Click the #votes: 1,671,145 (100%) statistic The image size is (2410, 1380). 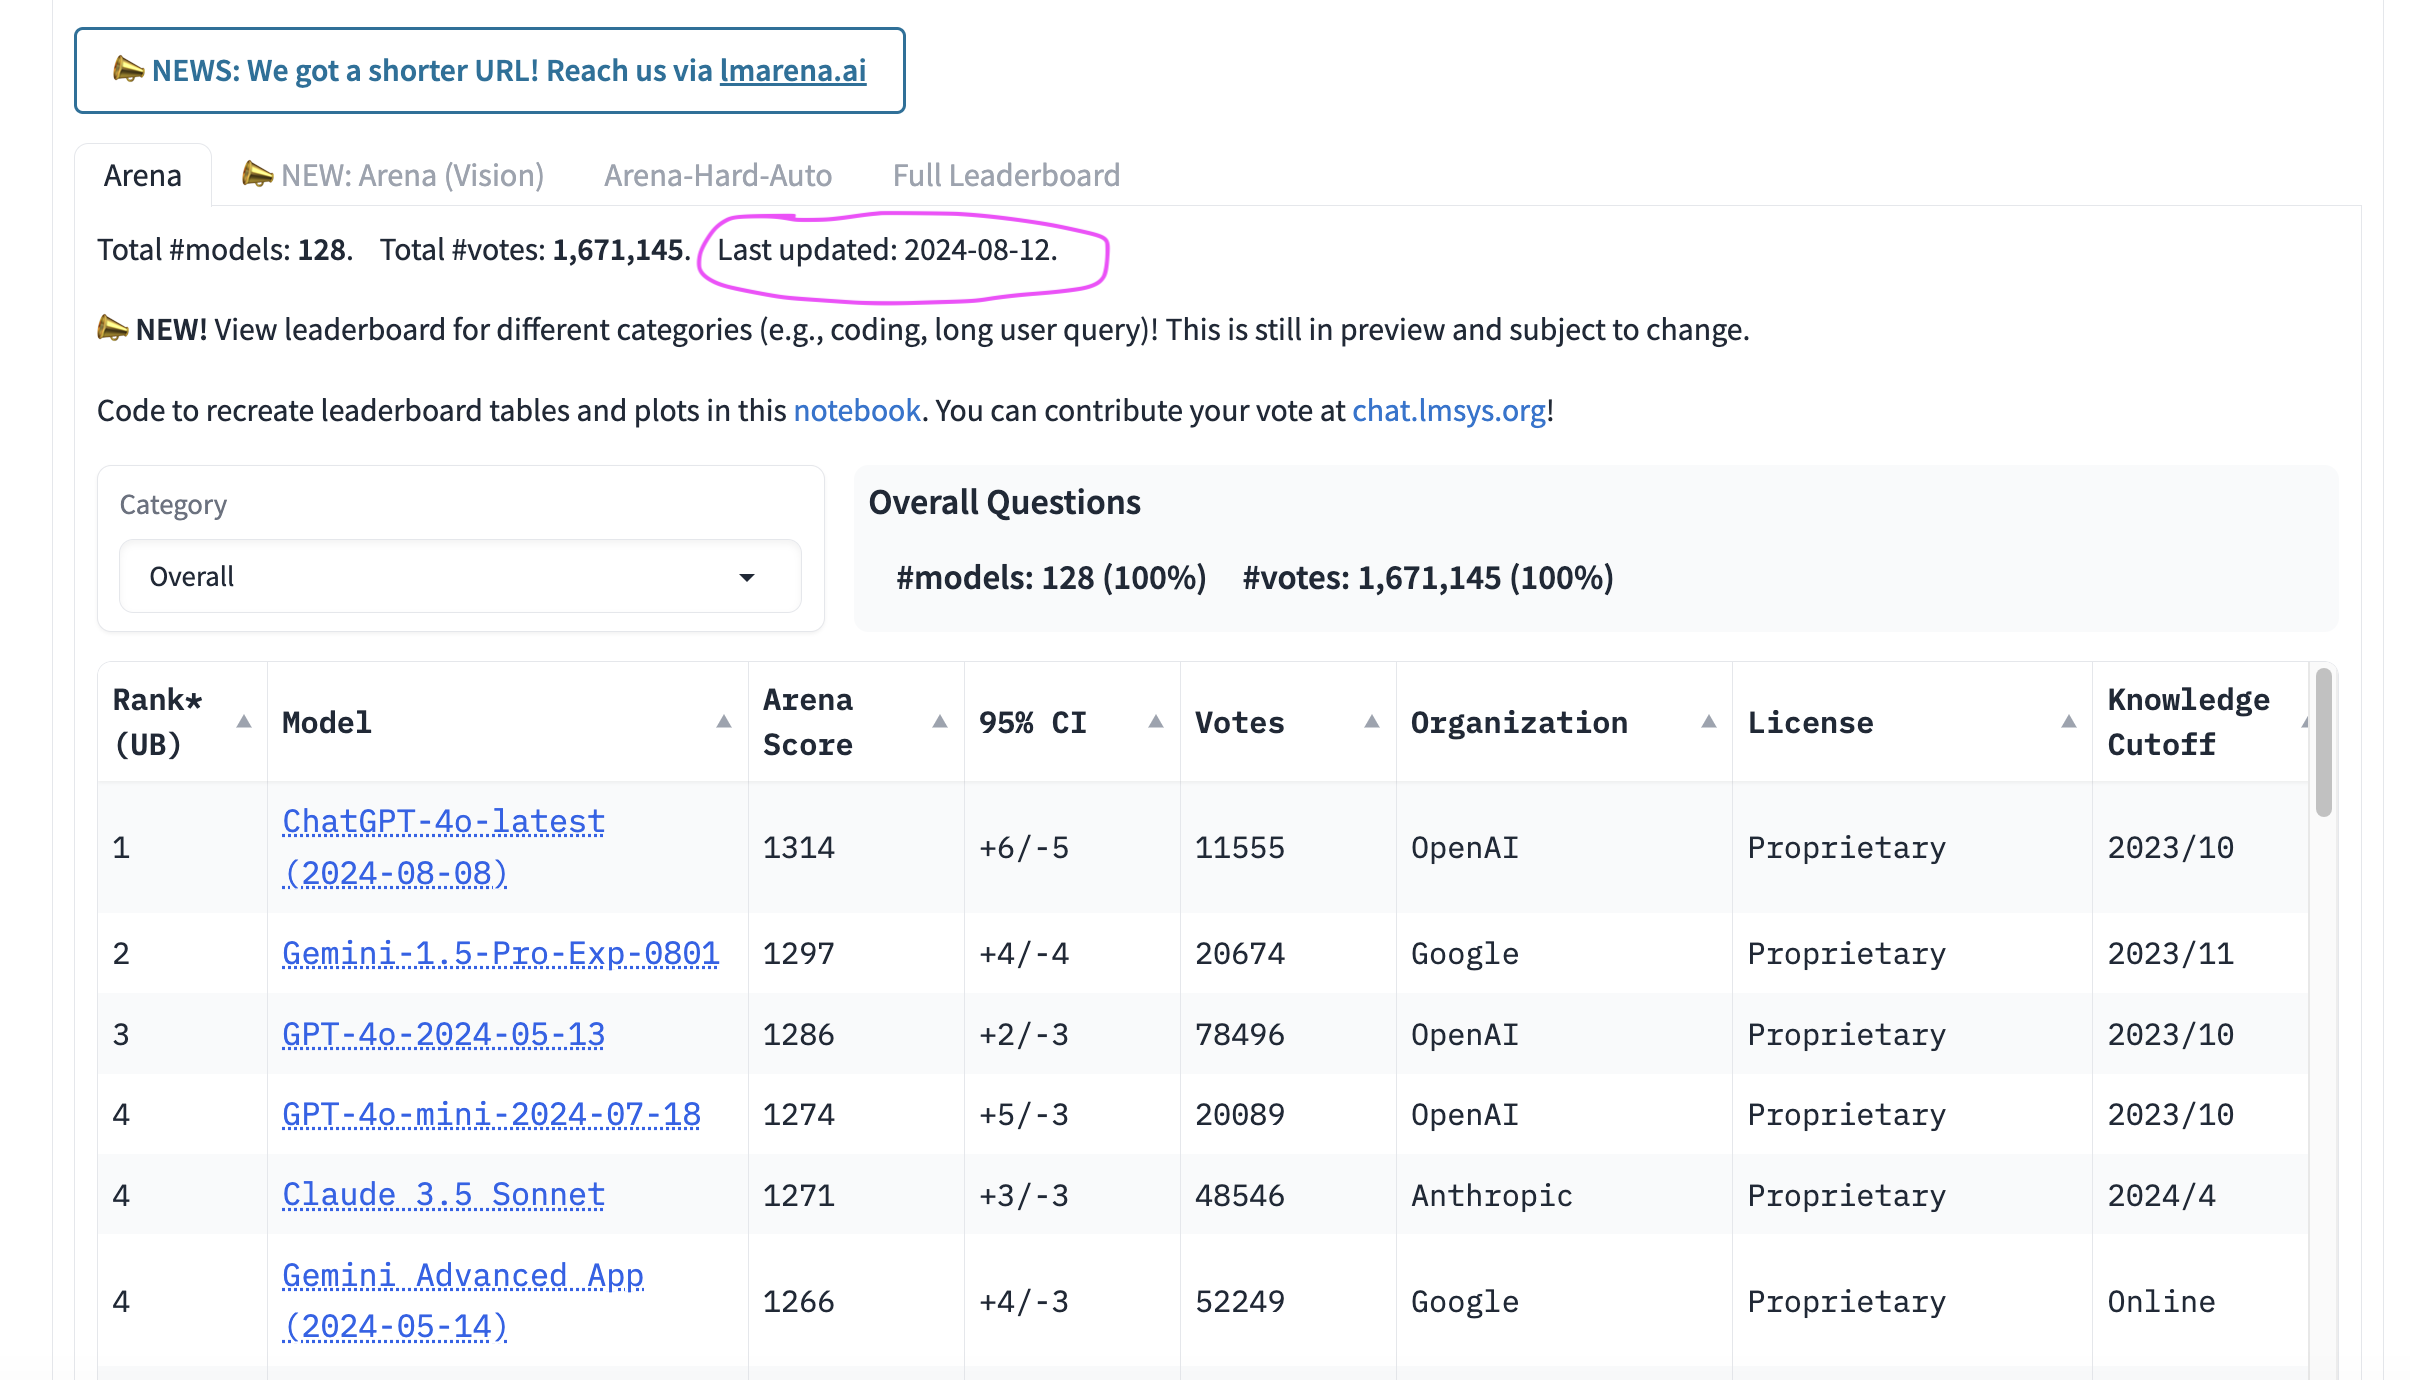click(1428, 577)
